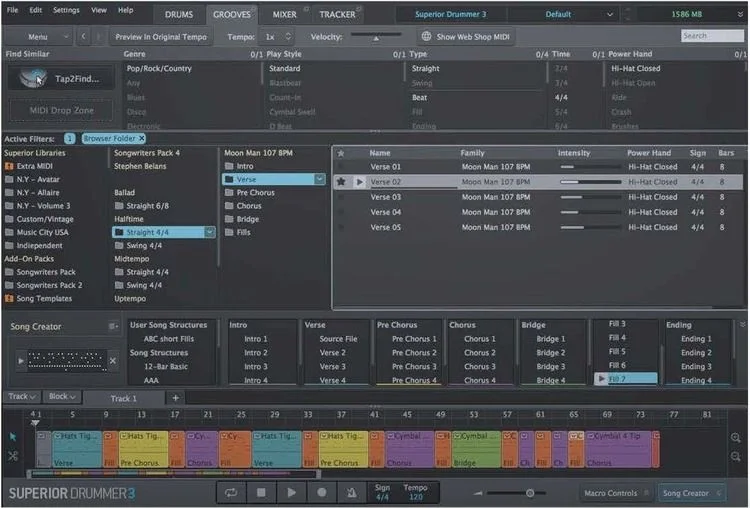The width and height of the screenshot is (750, 508).
Task: Play the Song Creator source groove
Action: coord(21,361)
